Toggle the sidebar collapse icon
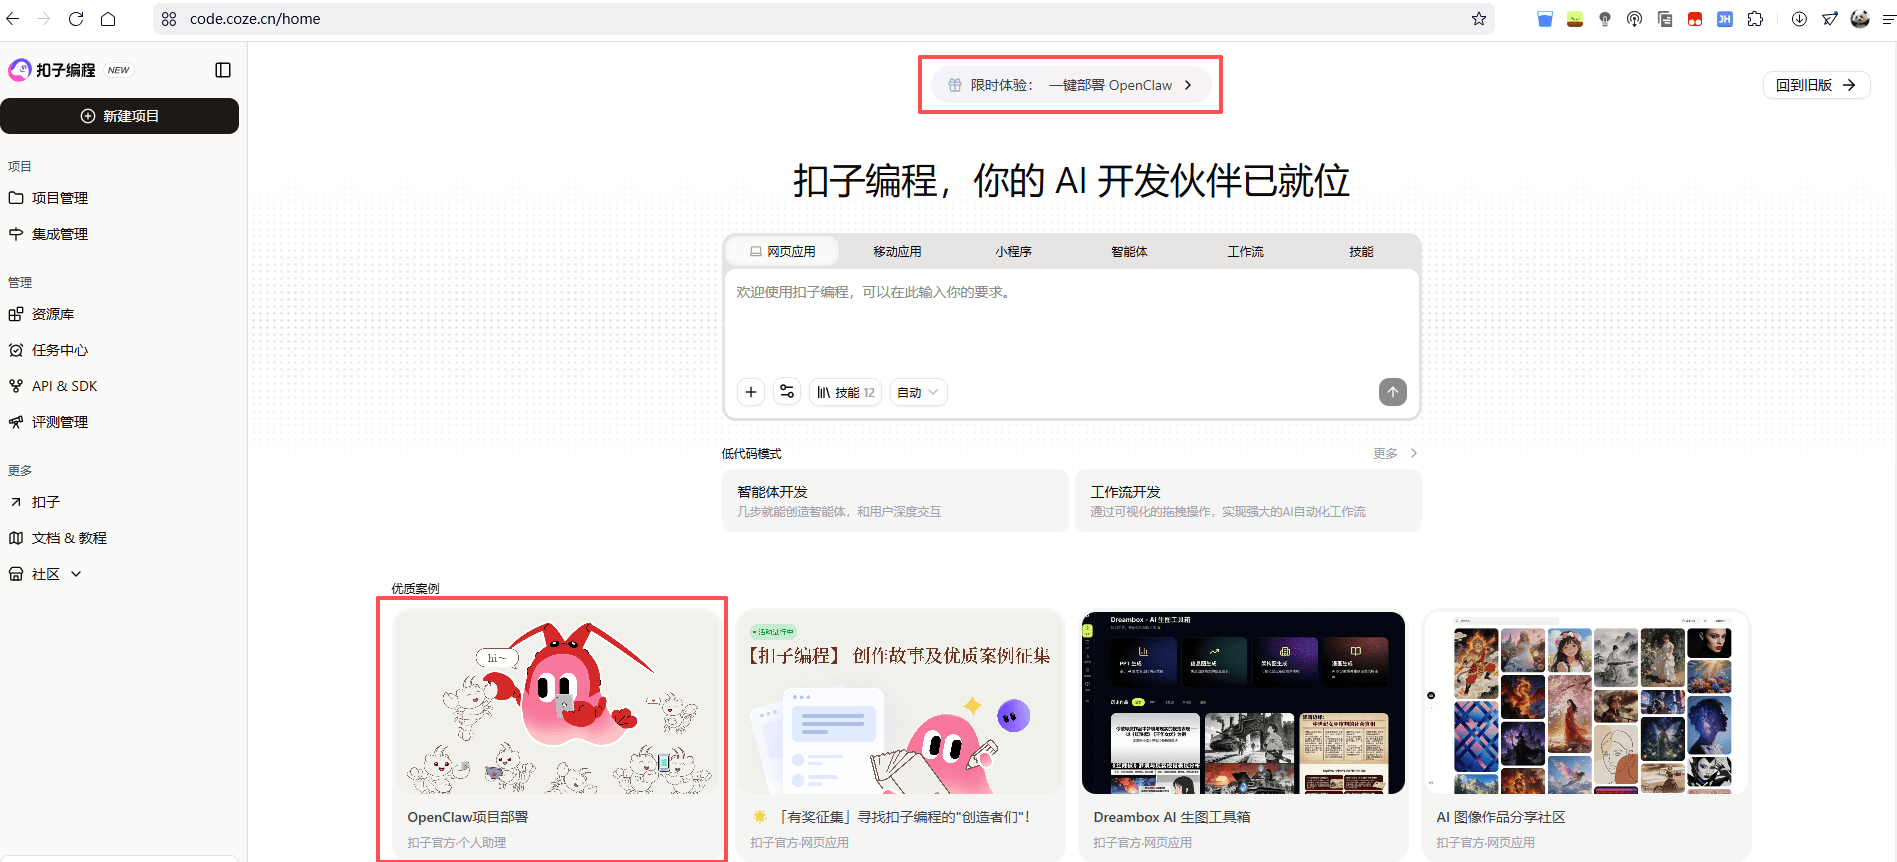 point(223,70)
